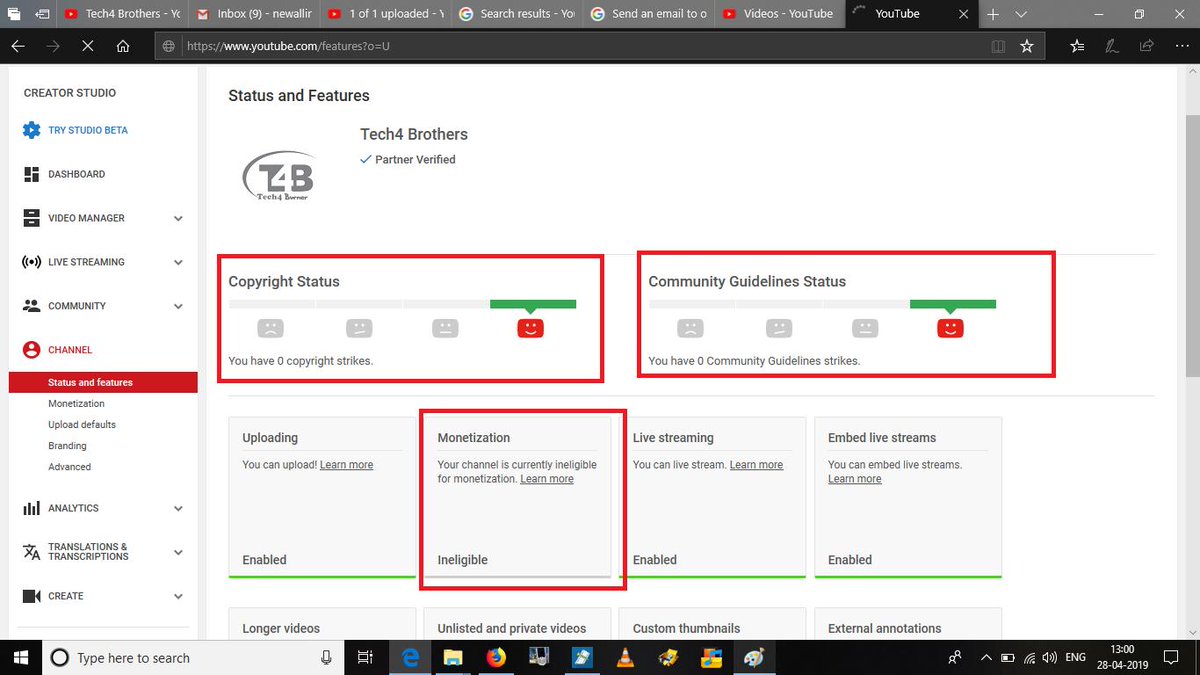Click the set tabs aside icon
Screen dimensions: 1200x675
tap(42, 14)
